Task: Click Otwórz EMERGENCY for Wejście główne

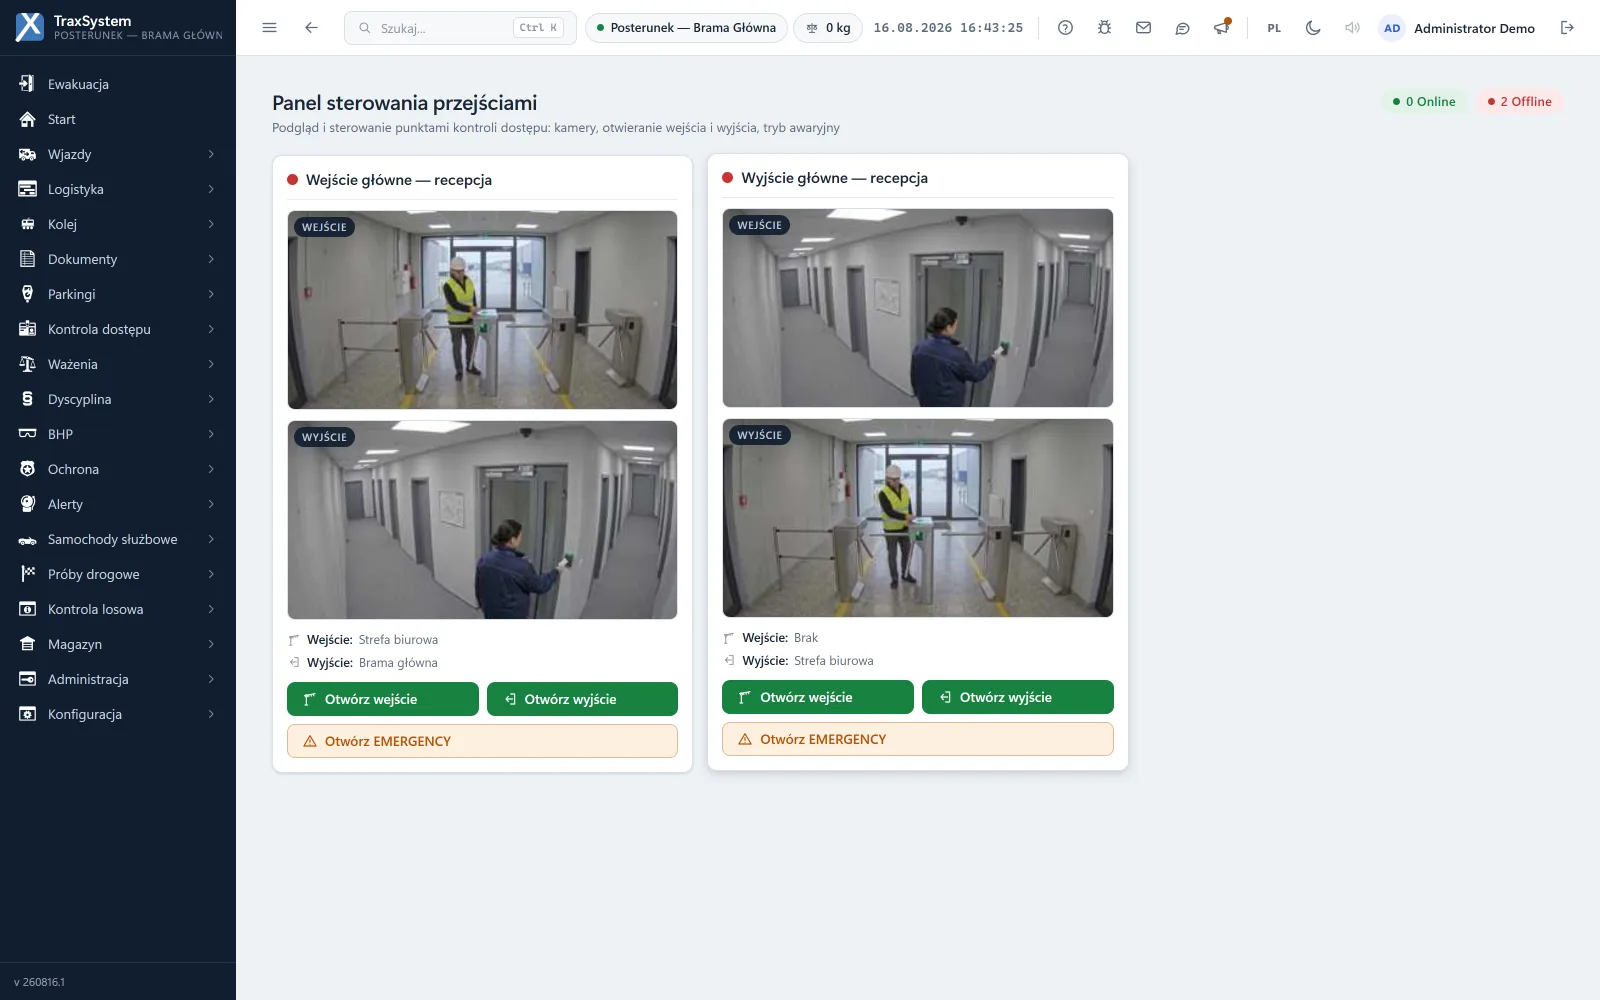Action: [482, 741]
